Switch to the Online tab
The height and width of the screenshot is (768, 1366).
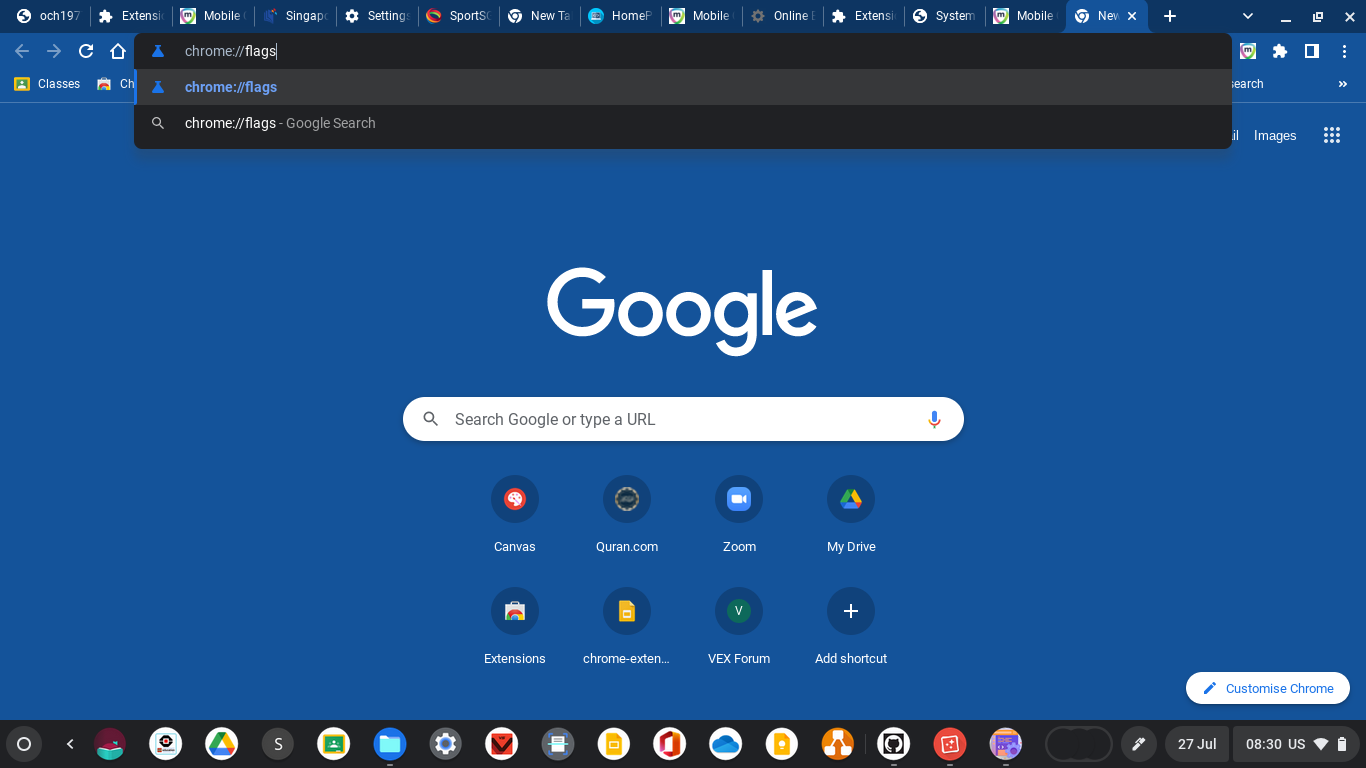(x=783, y=16)
